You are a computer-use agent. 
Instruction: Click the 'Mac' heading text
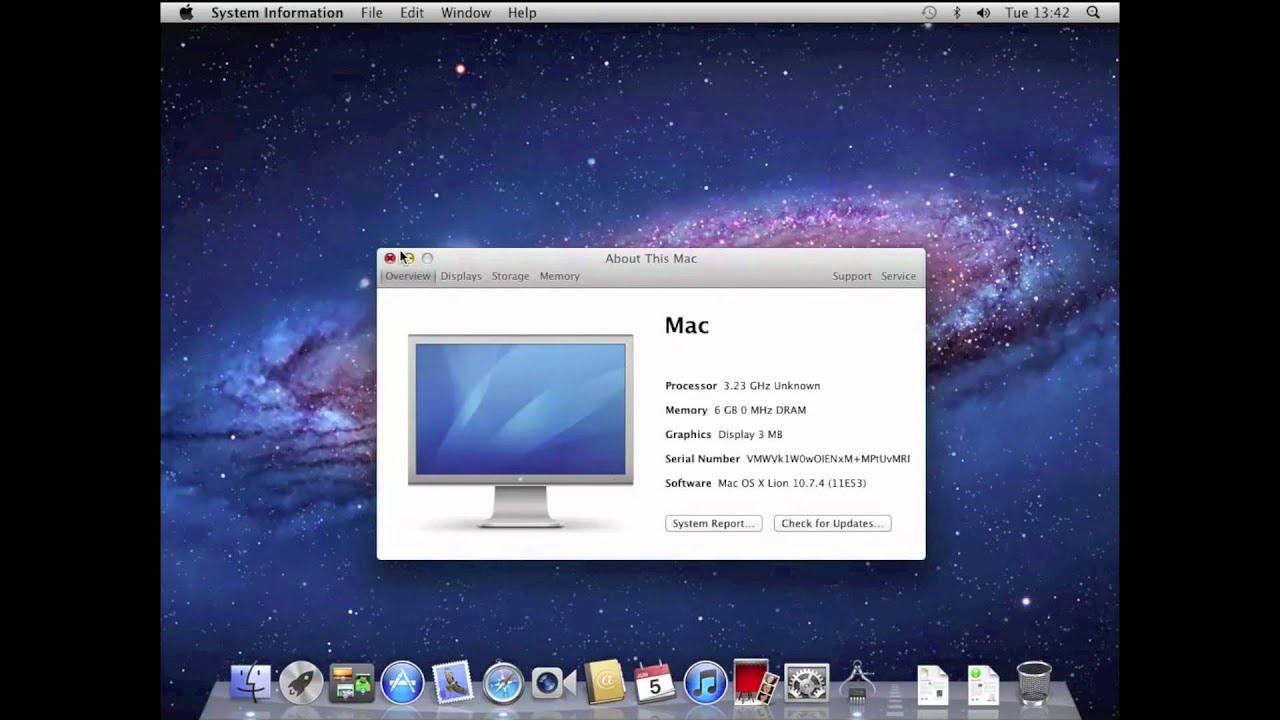pyautogui.click(x=687, y=325)
